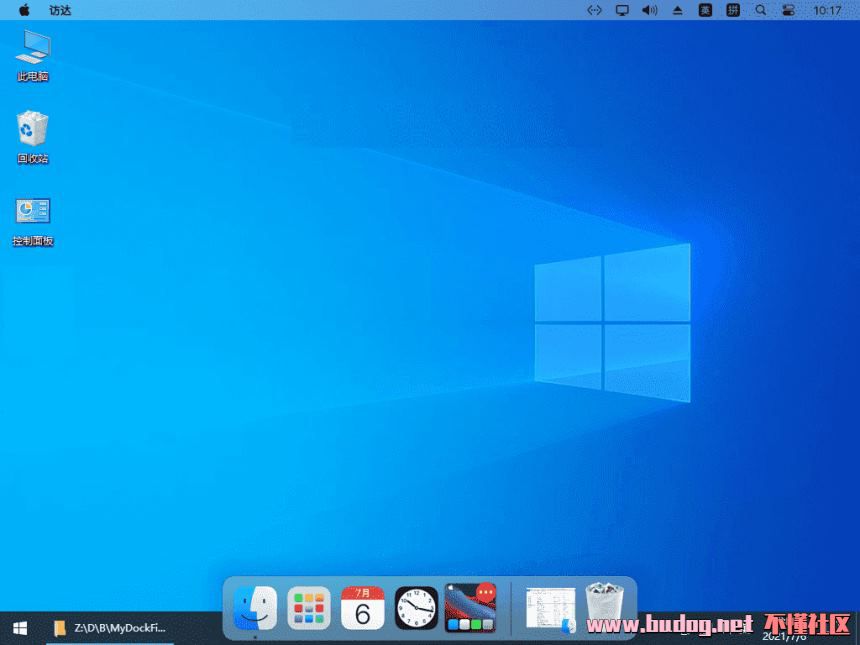Open the control center toggles icon
Viewport: 860px width, 645px height.
tap(788, 10)
